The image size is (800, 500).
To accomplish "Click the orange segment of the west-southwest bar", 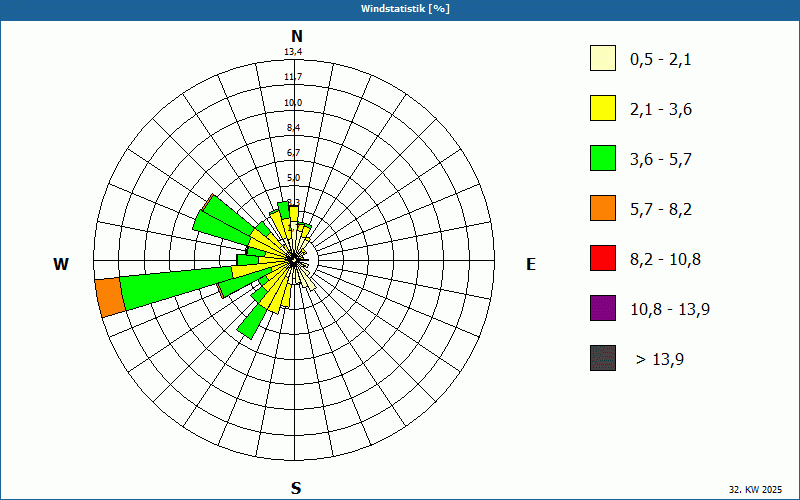I will click(x=110, y=297).
